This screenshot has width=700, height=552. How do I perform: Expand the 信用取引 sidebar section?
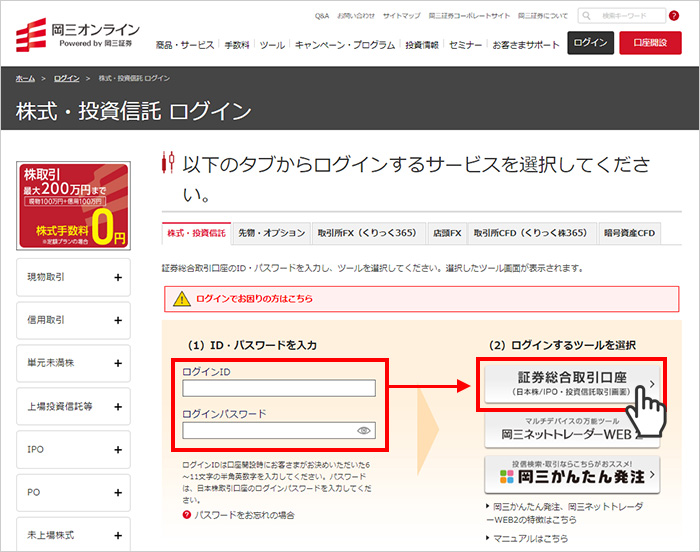pos(73,320)
